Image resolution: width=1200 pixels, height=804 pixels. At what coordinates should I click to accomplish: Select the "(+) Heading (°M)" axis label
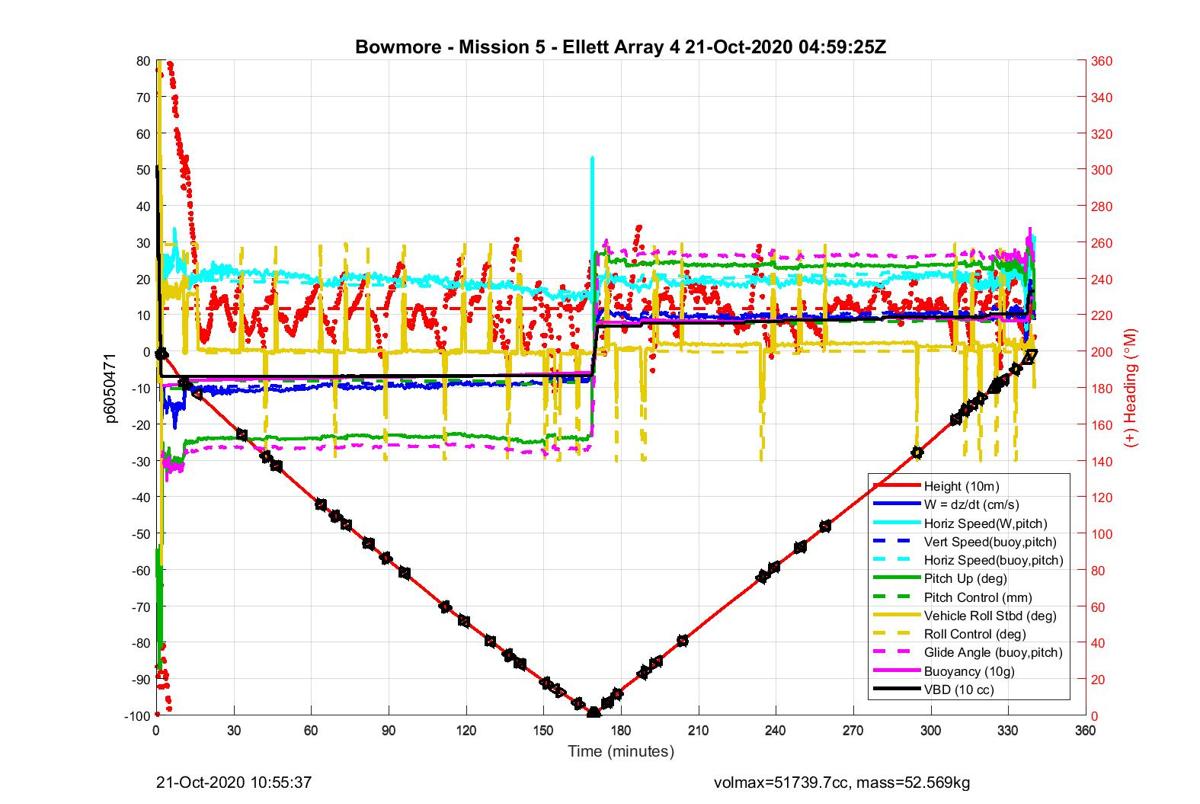tap(1131, 387)
